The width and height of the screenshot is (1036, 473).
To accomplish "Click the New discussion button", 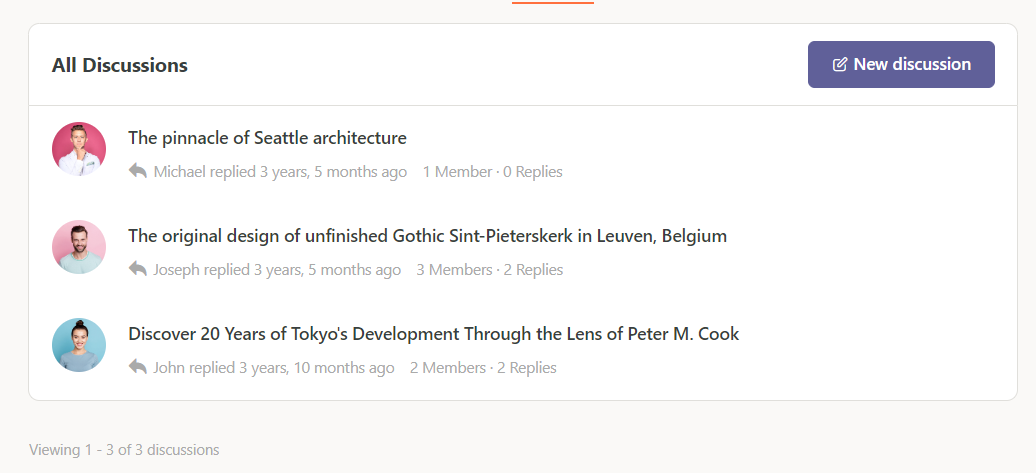I will (x=901, y=64).
